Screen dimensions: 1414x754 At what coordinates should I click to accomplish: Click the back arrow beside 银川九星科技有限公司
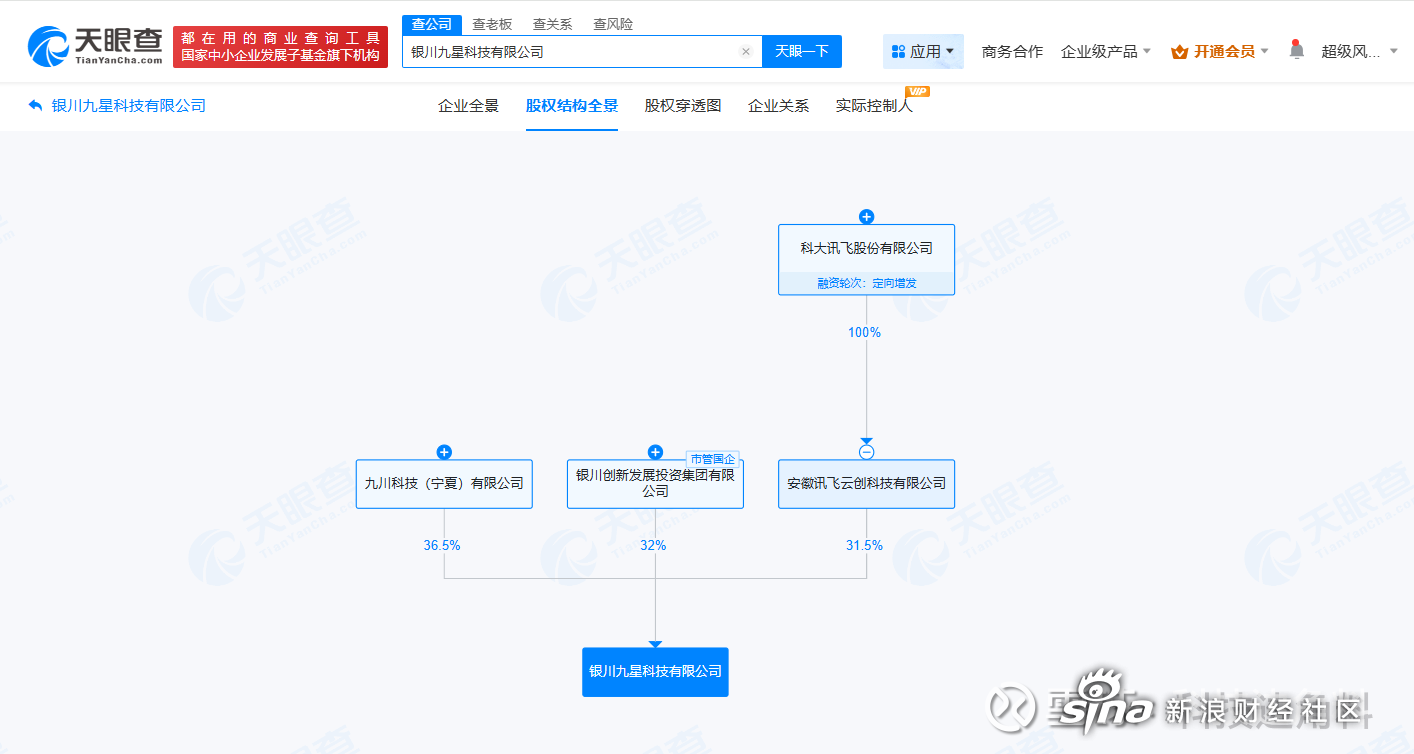pos(36,105)
